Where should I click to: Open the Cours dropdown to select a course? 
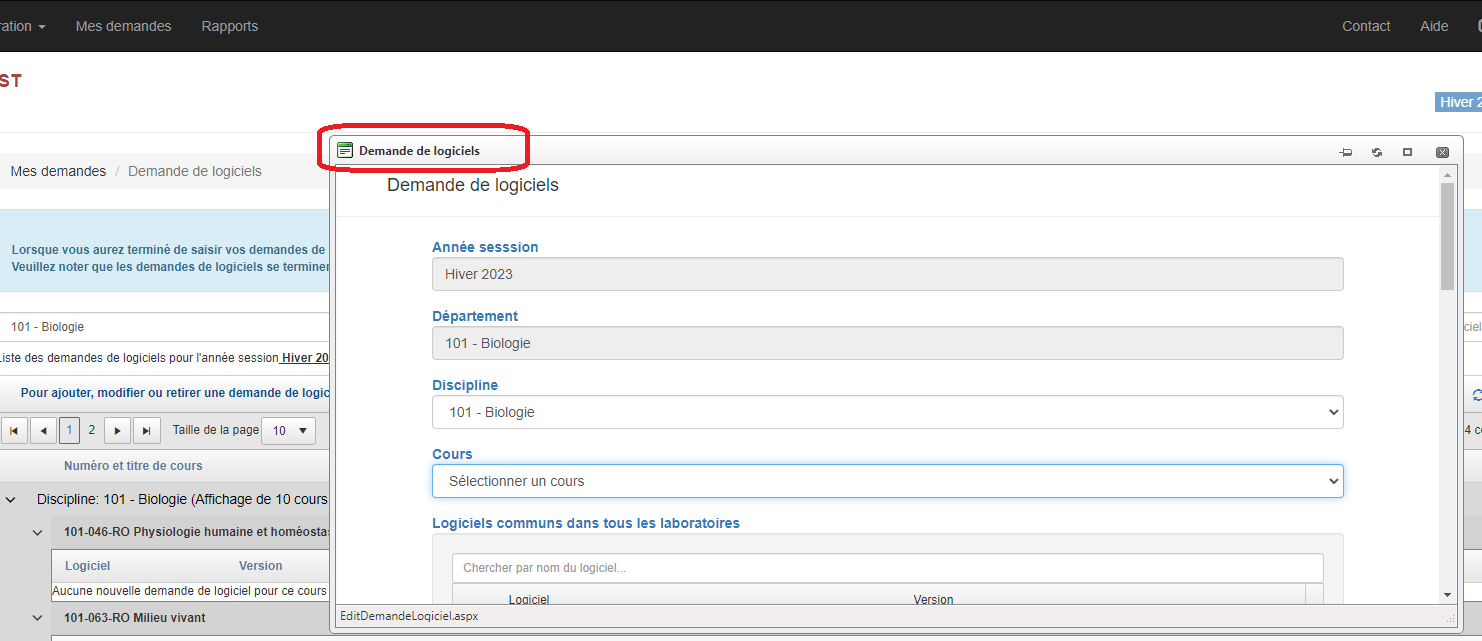click(887, 481)
